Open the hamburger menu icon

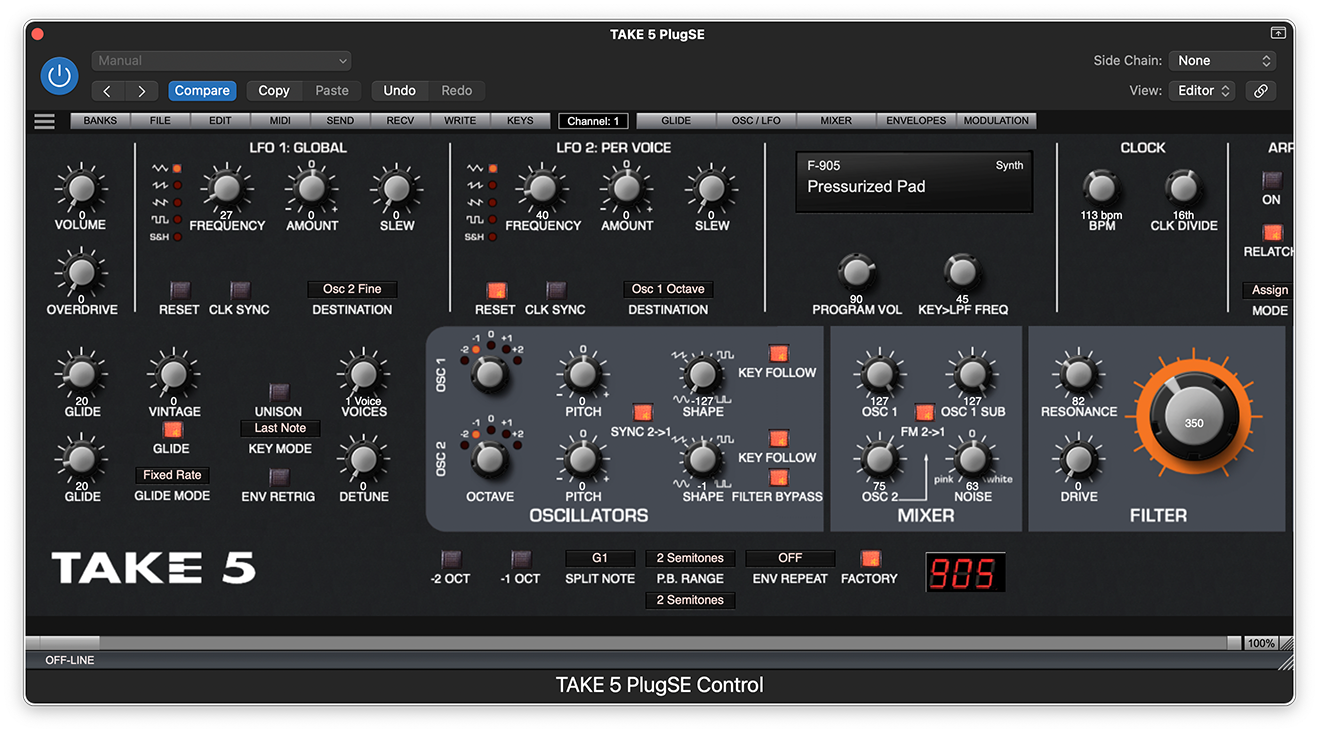[x=44, y=121]
